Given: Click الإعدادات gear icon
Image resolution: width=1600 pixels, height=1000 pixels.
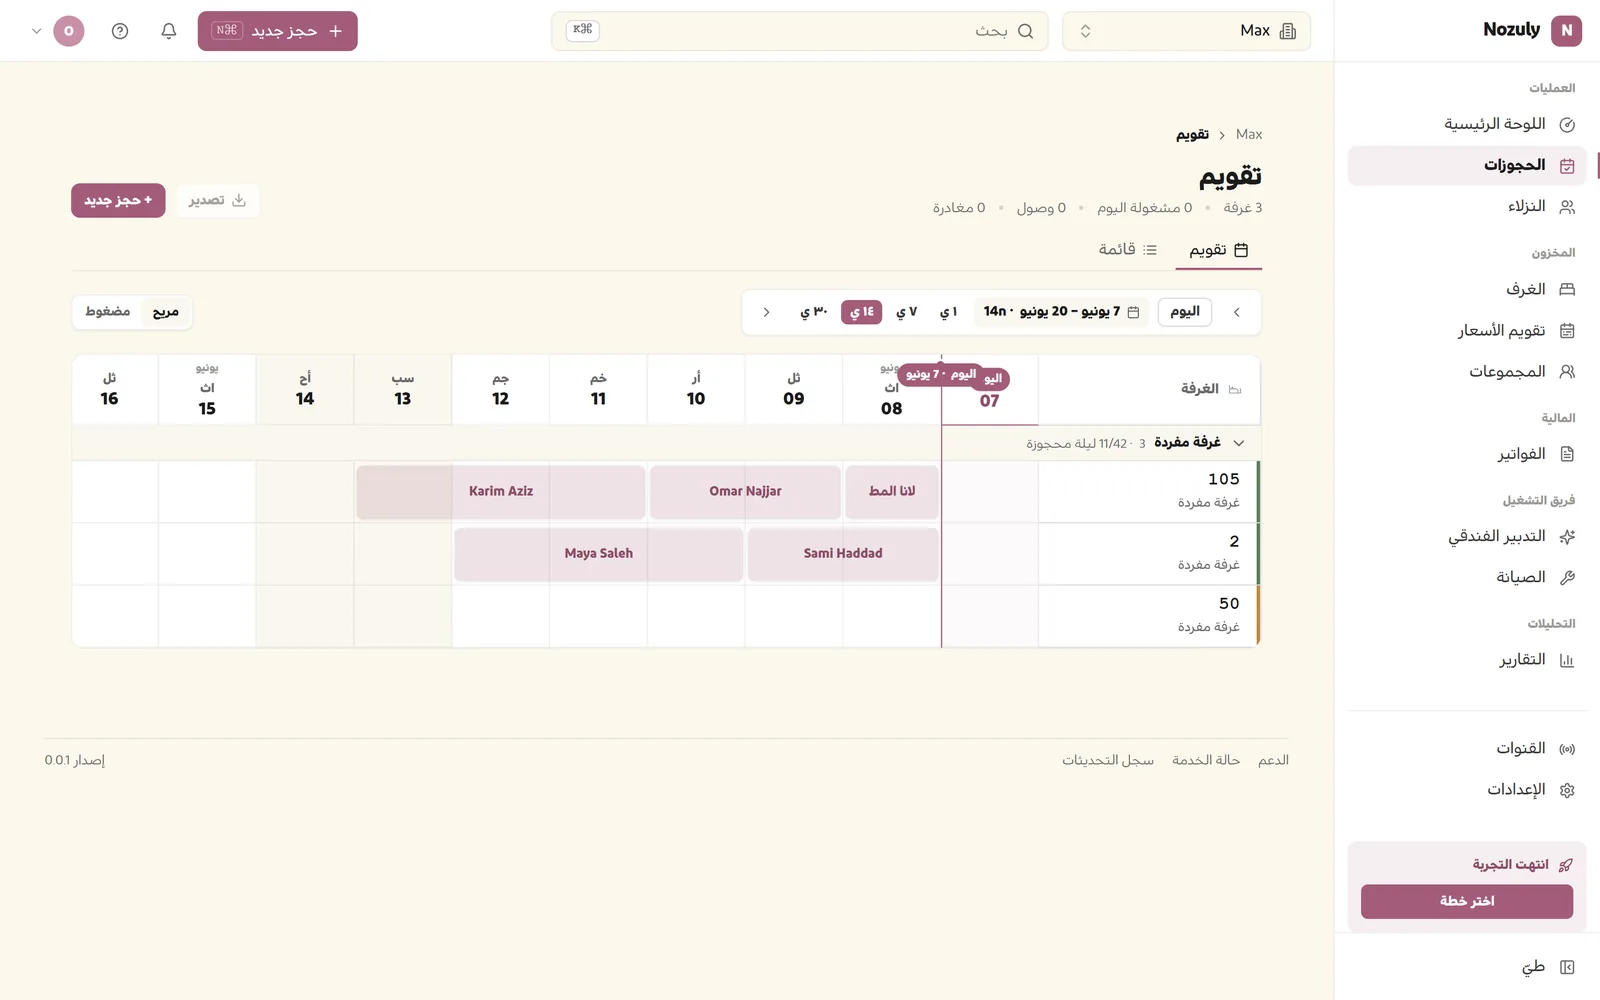Looking at the screenshot, I should tap(1567, 790).
